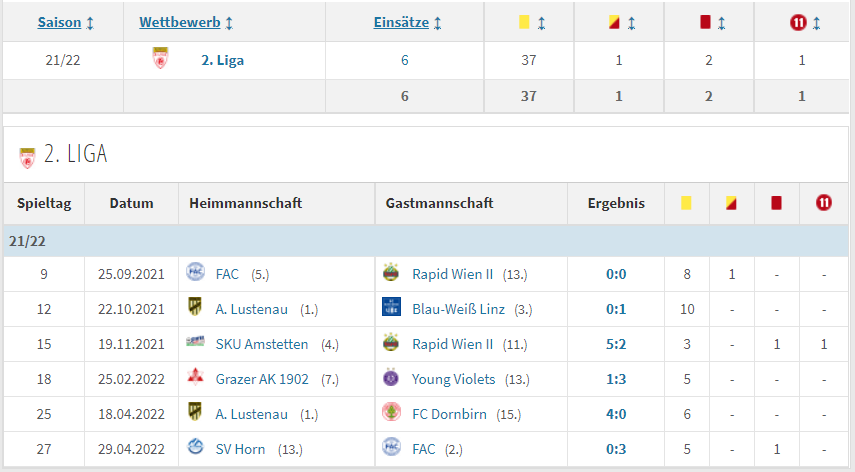Sort by red cards column
The width and height of the screenshot is (855, 472).
pyautogui.click(x=712, y=23)
